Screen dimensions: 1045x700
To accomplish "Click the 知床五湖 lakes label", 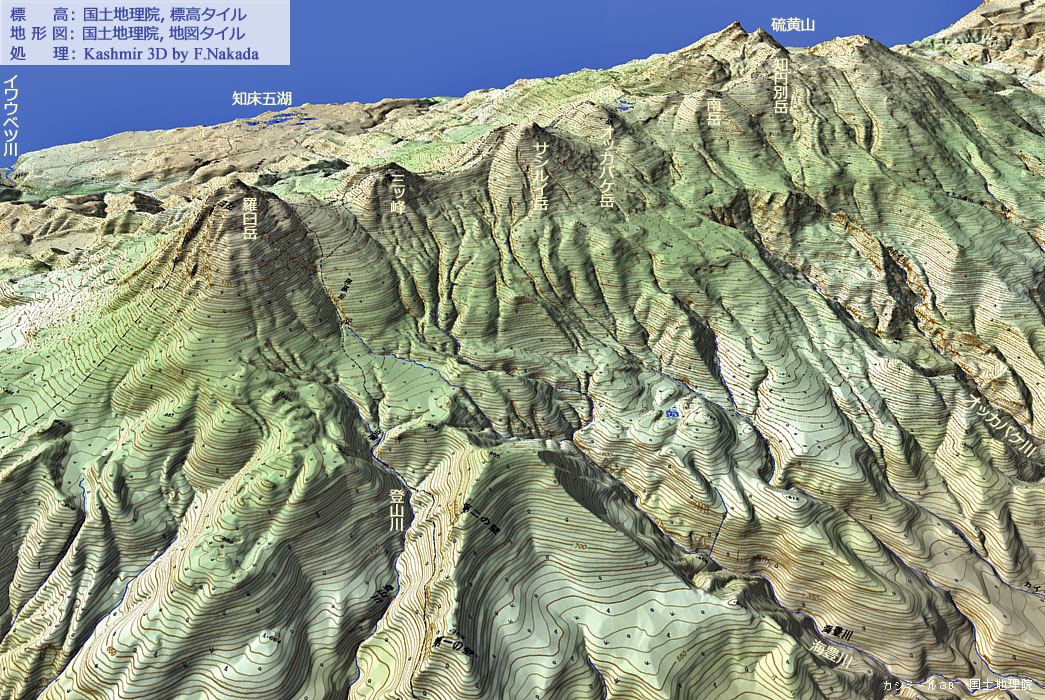I will coord(261,98).
